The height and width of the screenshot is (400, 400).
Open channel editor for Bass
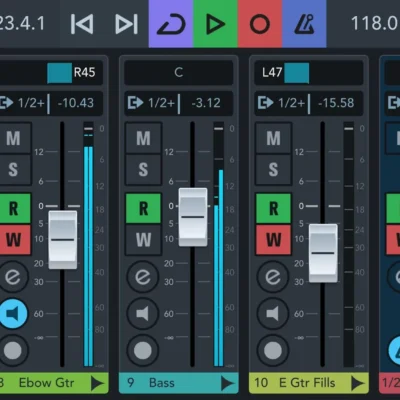pyautogui.click(x=143, y=277)
